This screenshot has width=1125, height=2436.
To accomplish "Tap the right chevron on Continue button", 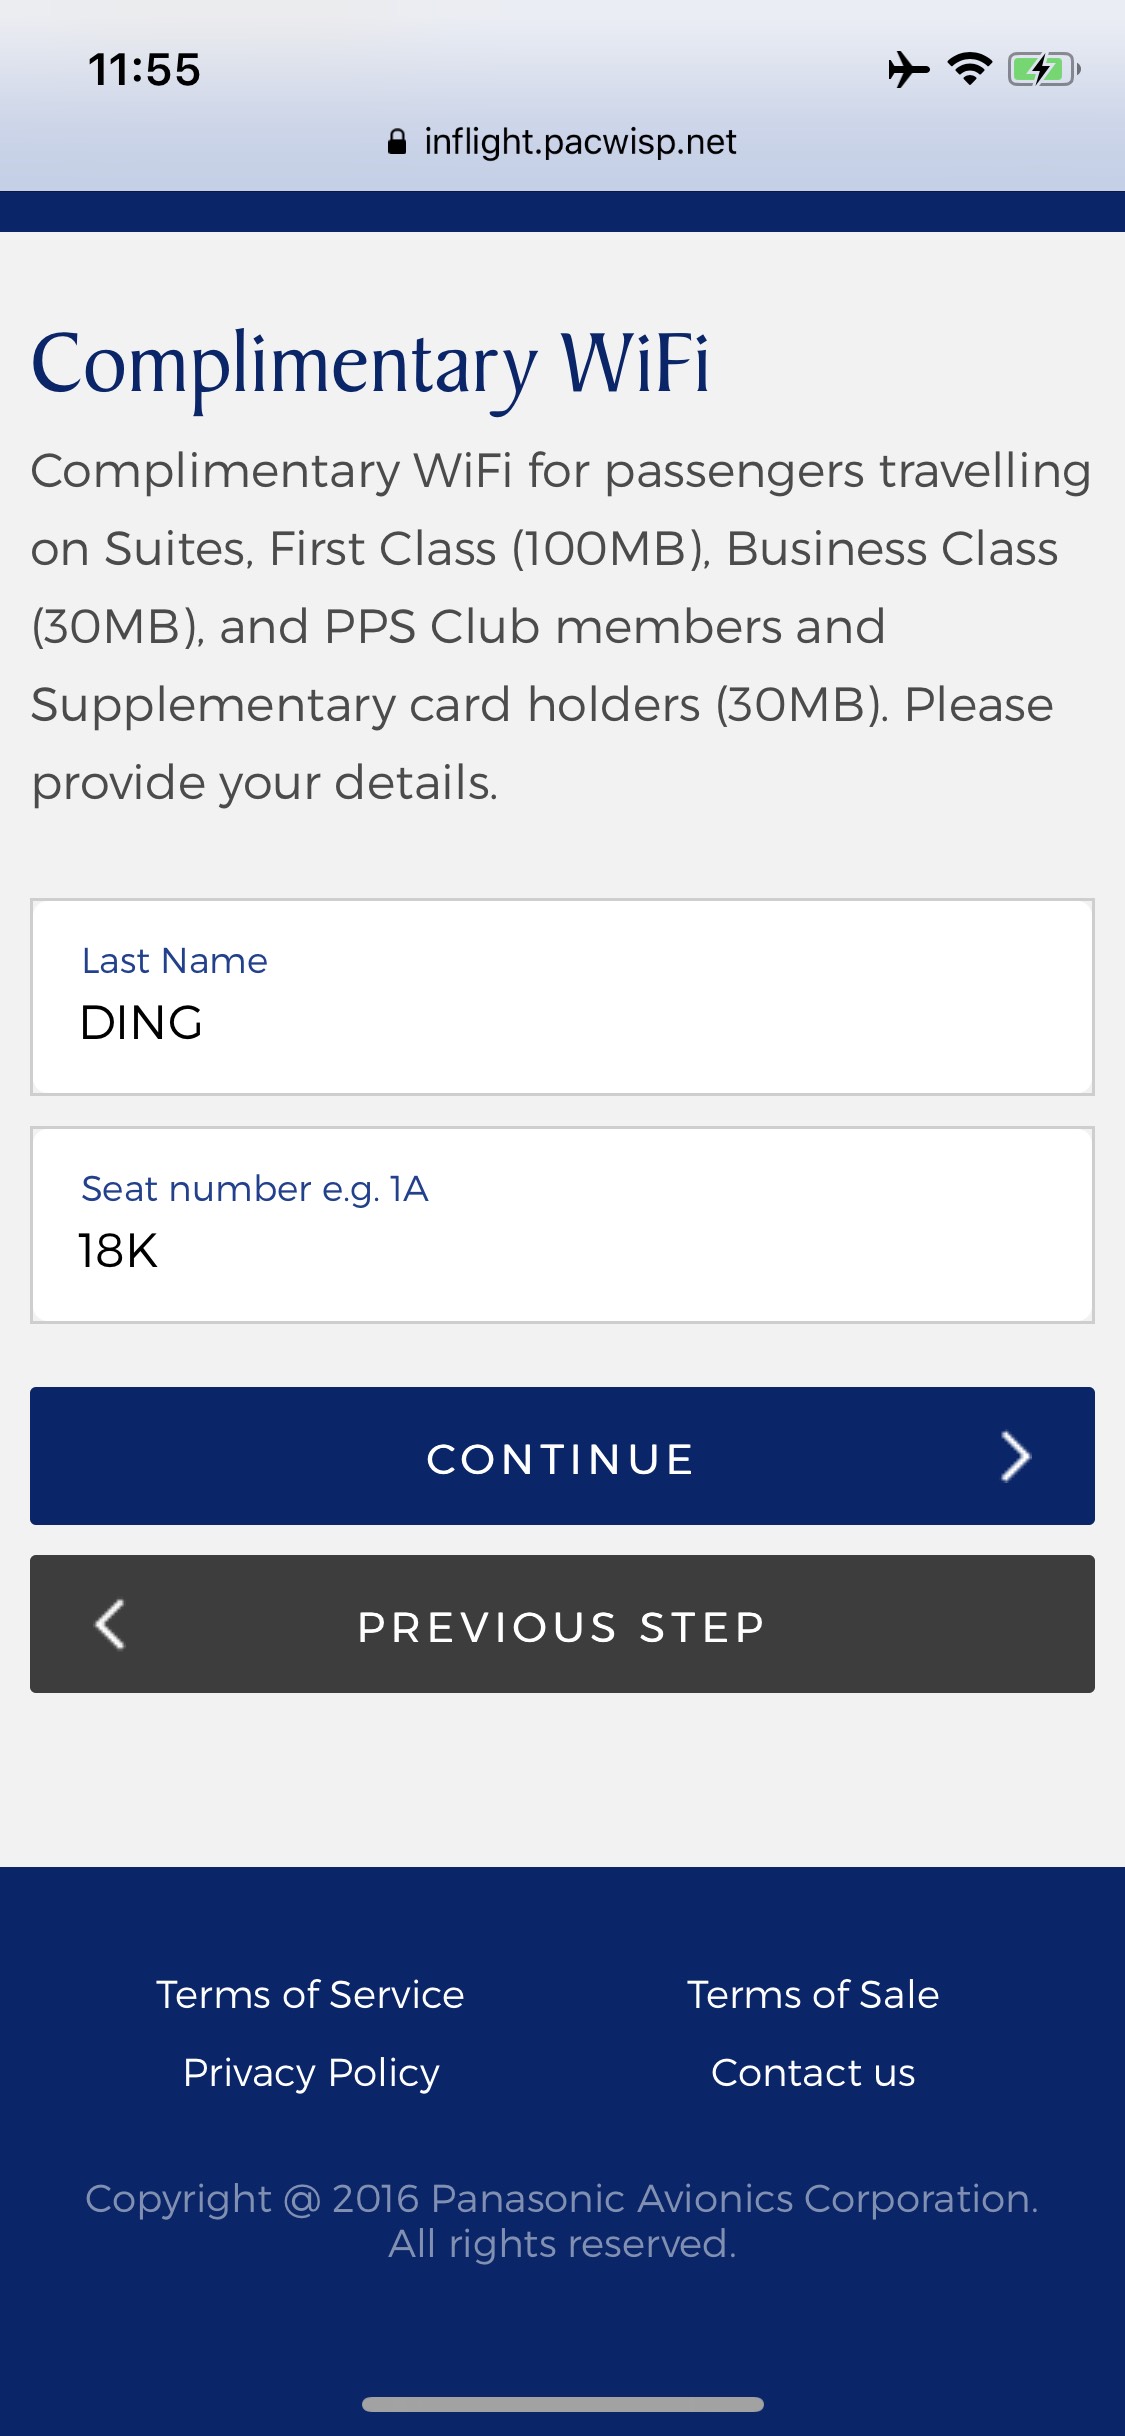I will point(1015,1456).
